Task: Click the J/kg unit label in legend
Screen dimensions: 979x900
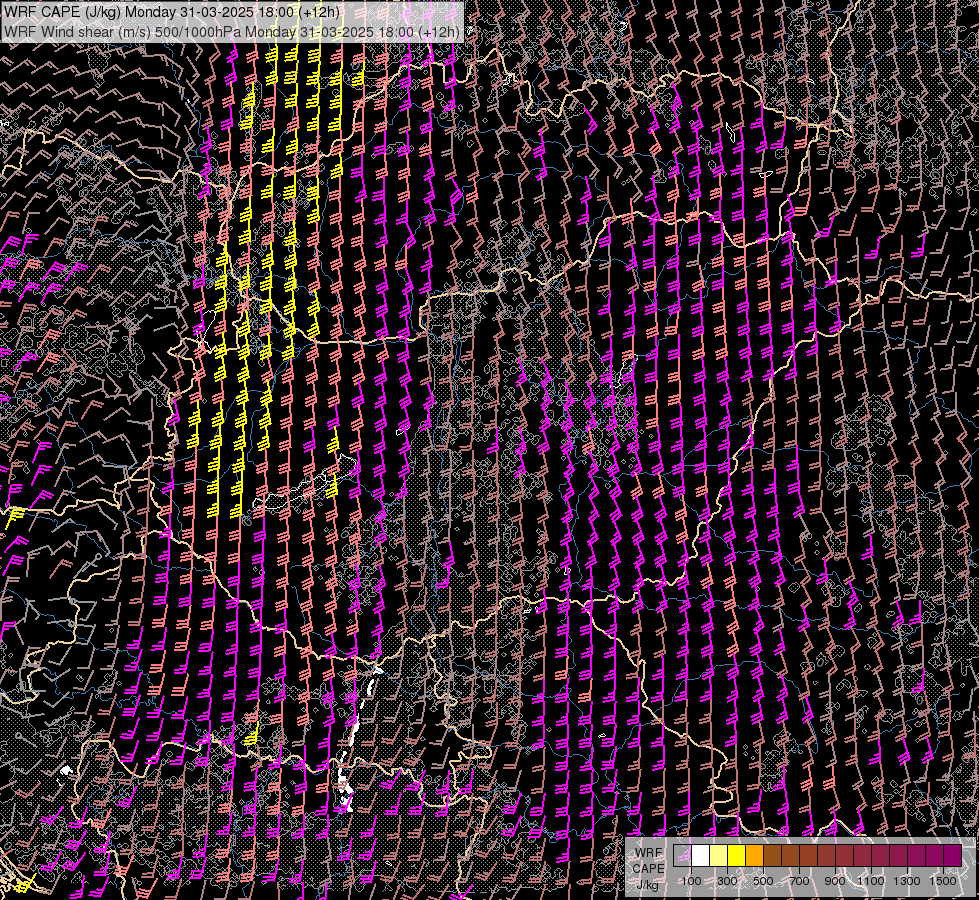Action: point(647,885)
